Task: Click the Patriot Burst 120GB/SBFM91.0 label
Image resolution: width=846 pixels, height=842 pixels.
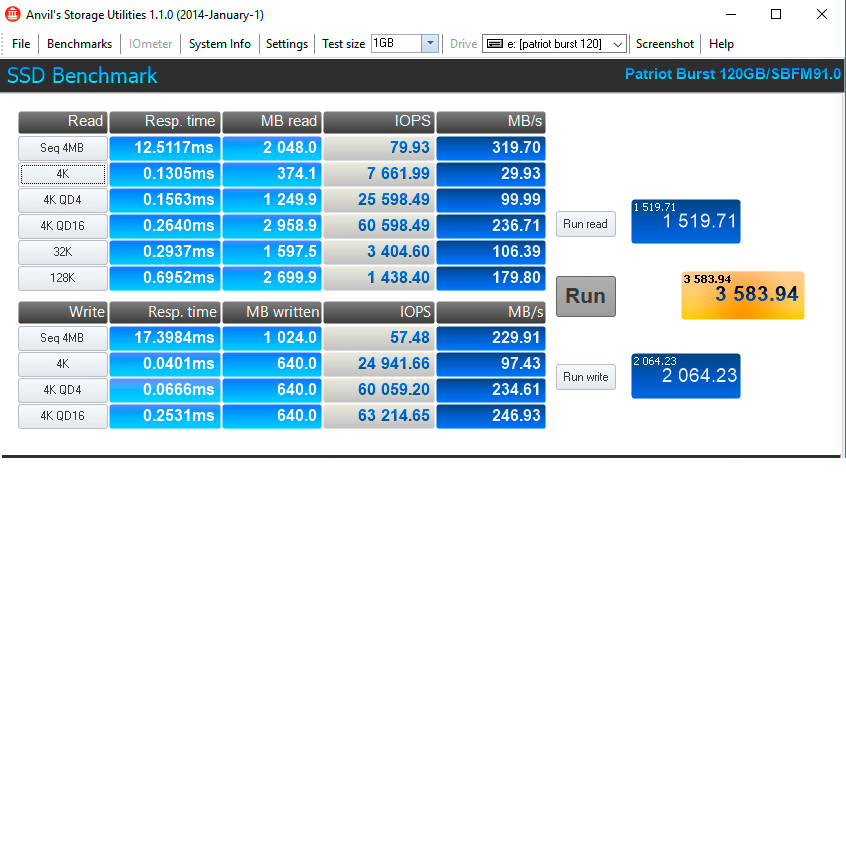Action: (x=732, y=74)
